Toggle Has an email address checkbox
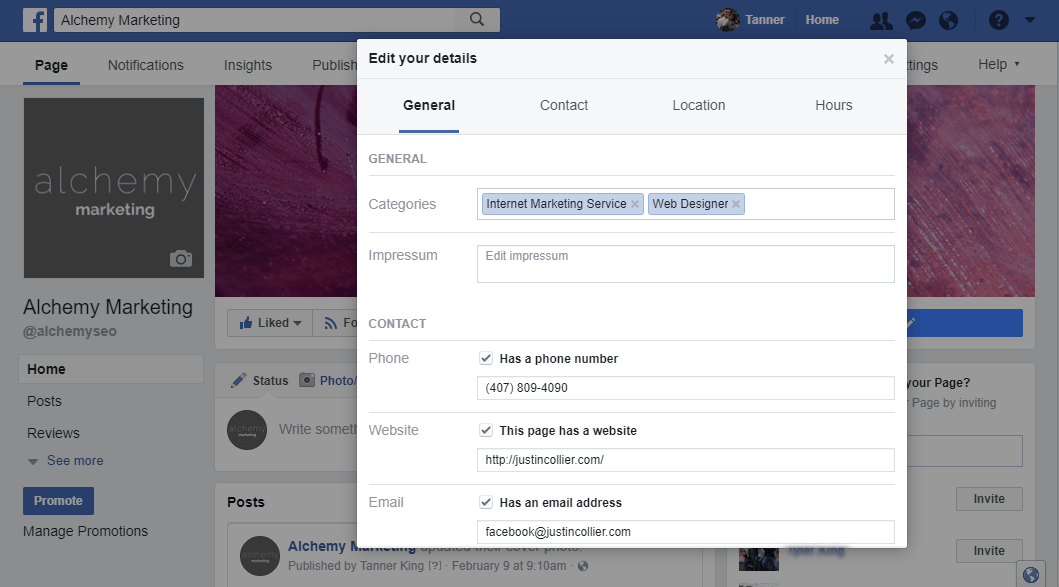The image size is (1059, 587). (486, 502)
